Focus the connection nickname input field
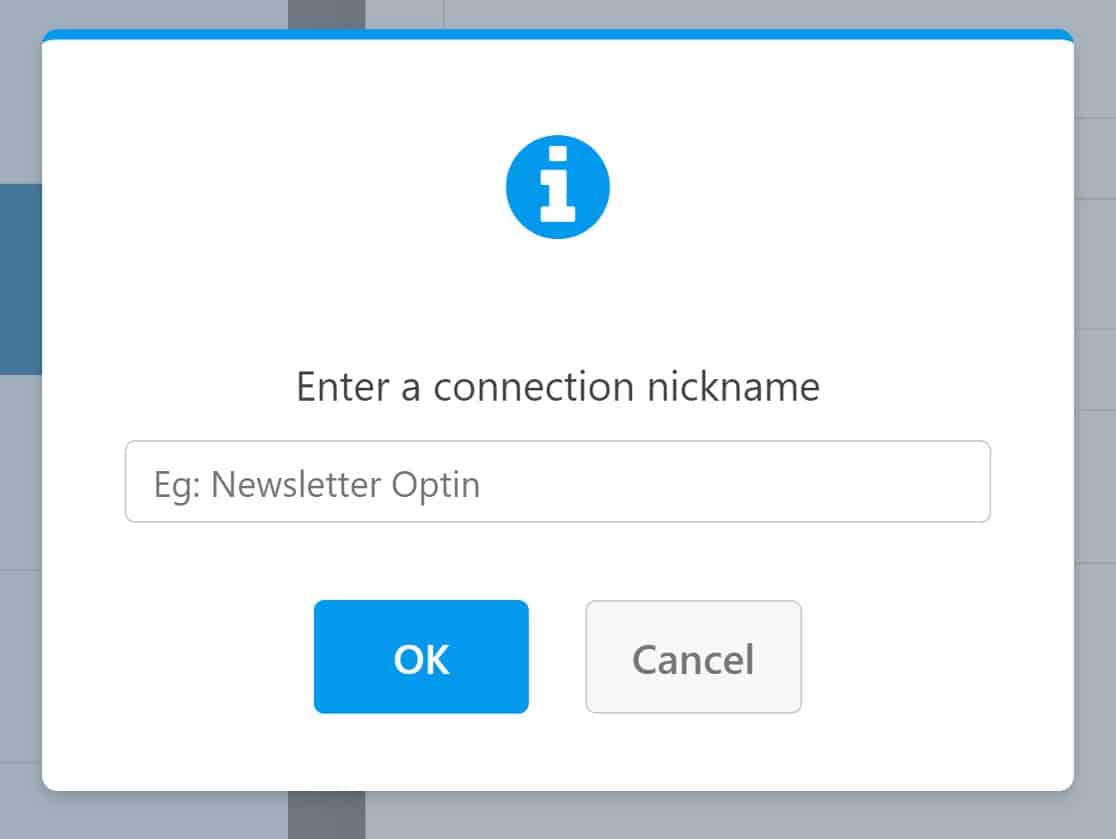Image resolution: width=1116 pixels, height=839 pixels. (557, 482)
